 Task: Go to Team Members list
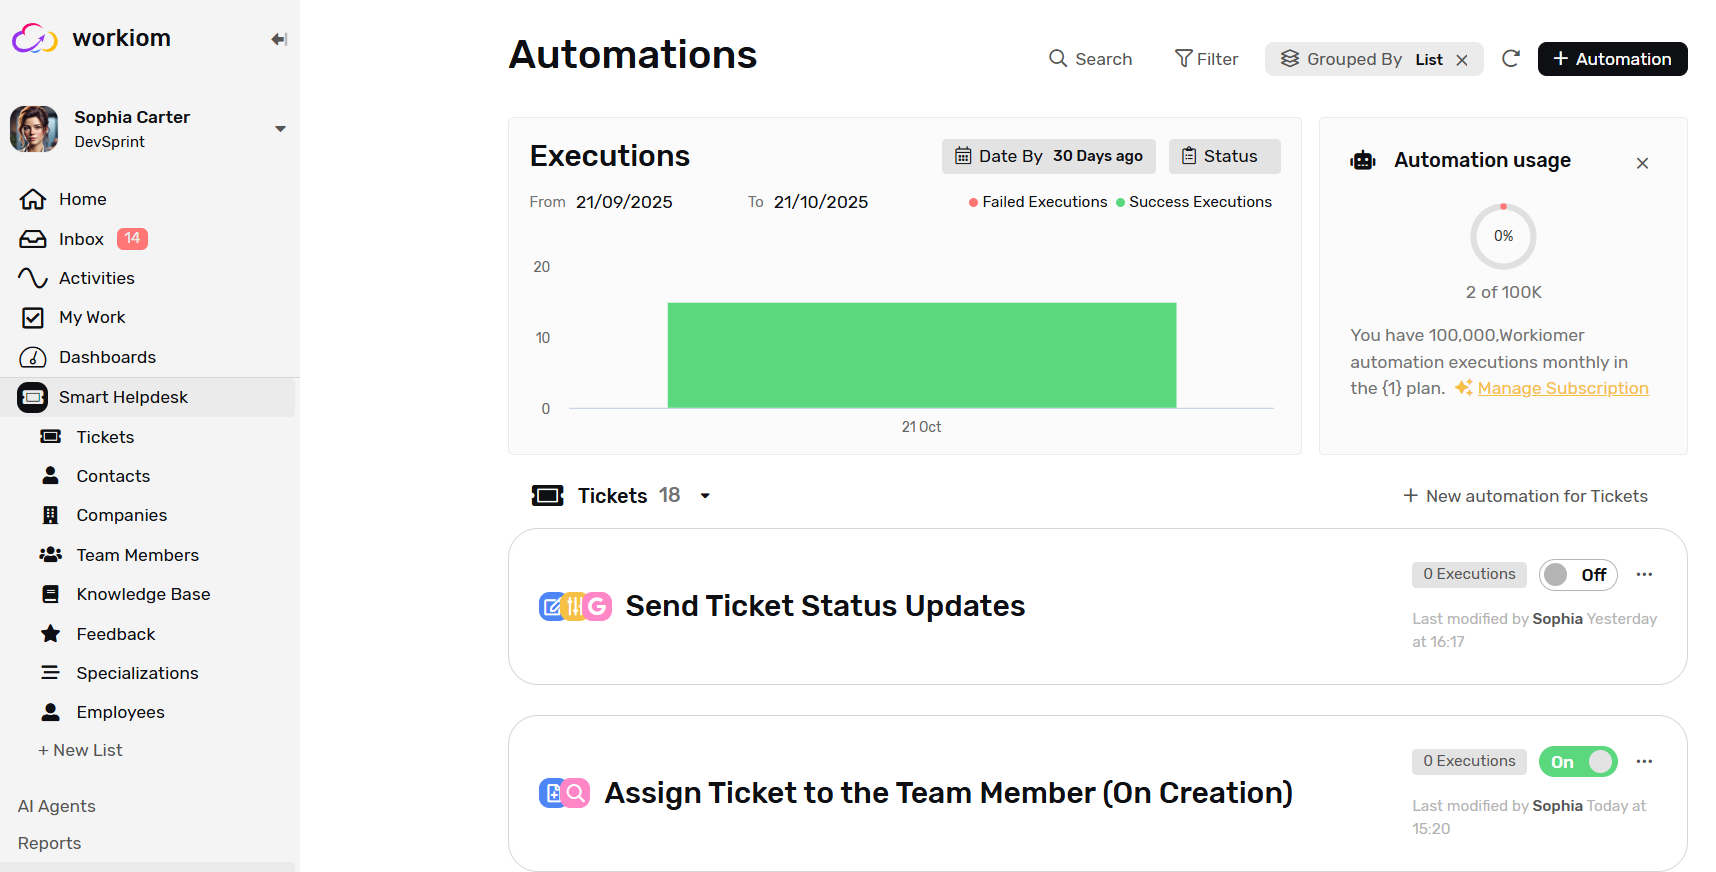pyautogui.click(x=137, y=555)
